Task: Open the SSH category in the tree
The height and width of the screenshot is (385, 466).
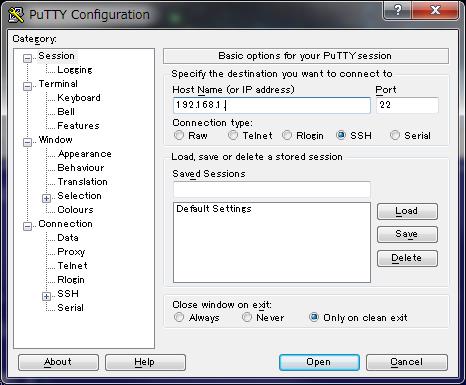Action: tap(68, 294)
